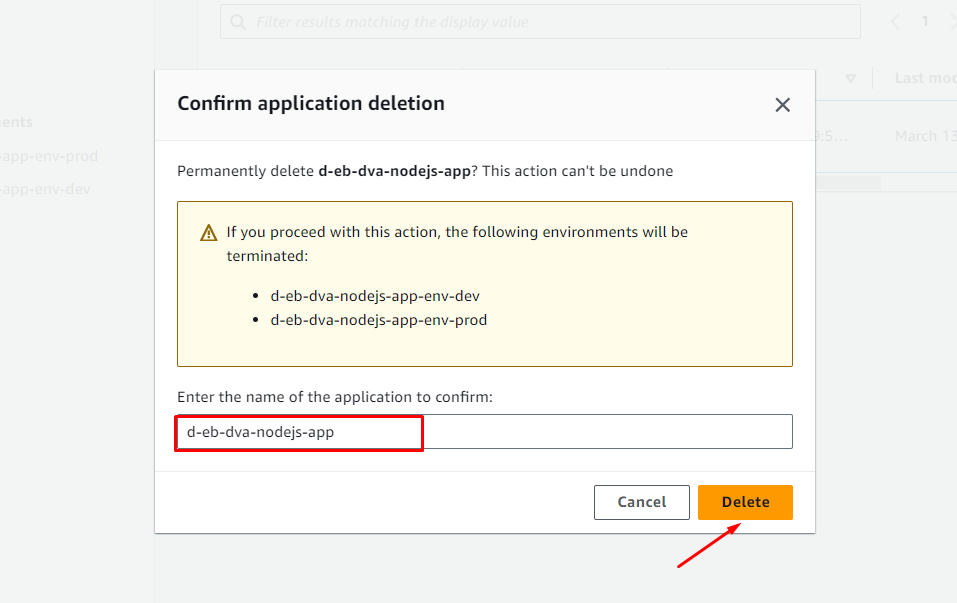Viewport: 957px width, 603px height.
Task: Open app-env-prod environment in sidebar
Action: [48, 156]
